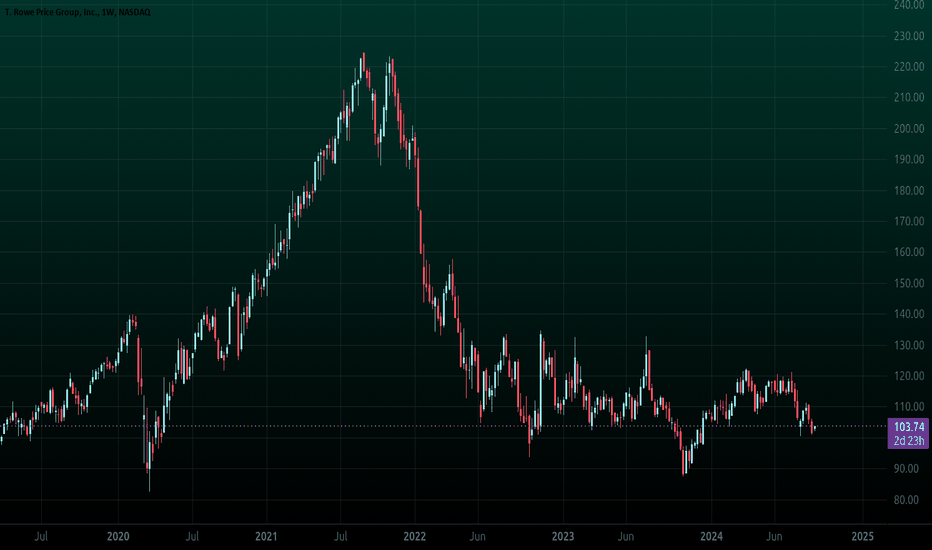The width and height of the screenshot is (932, 550).
Task: Click the 2020 label on time axis
Action: pos(118,536)
